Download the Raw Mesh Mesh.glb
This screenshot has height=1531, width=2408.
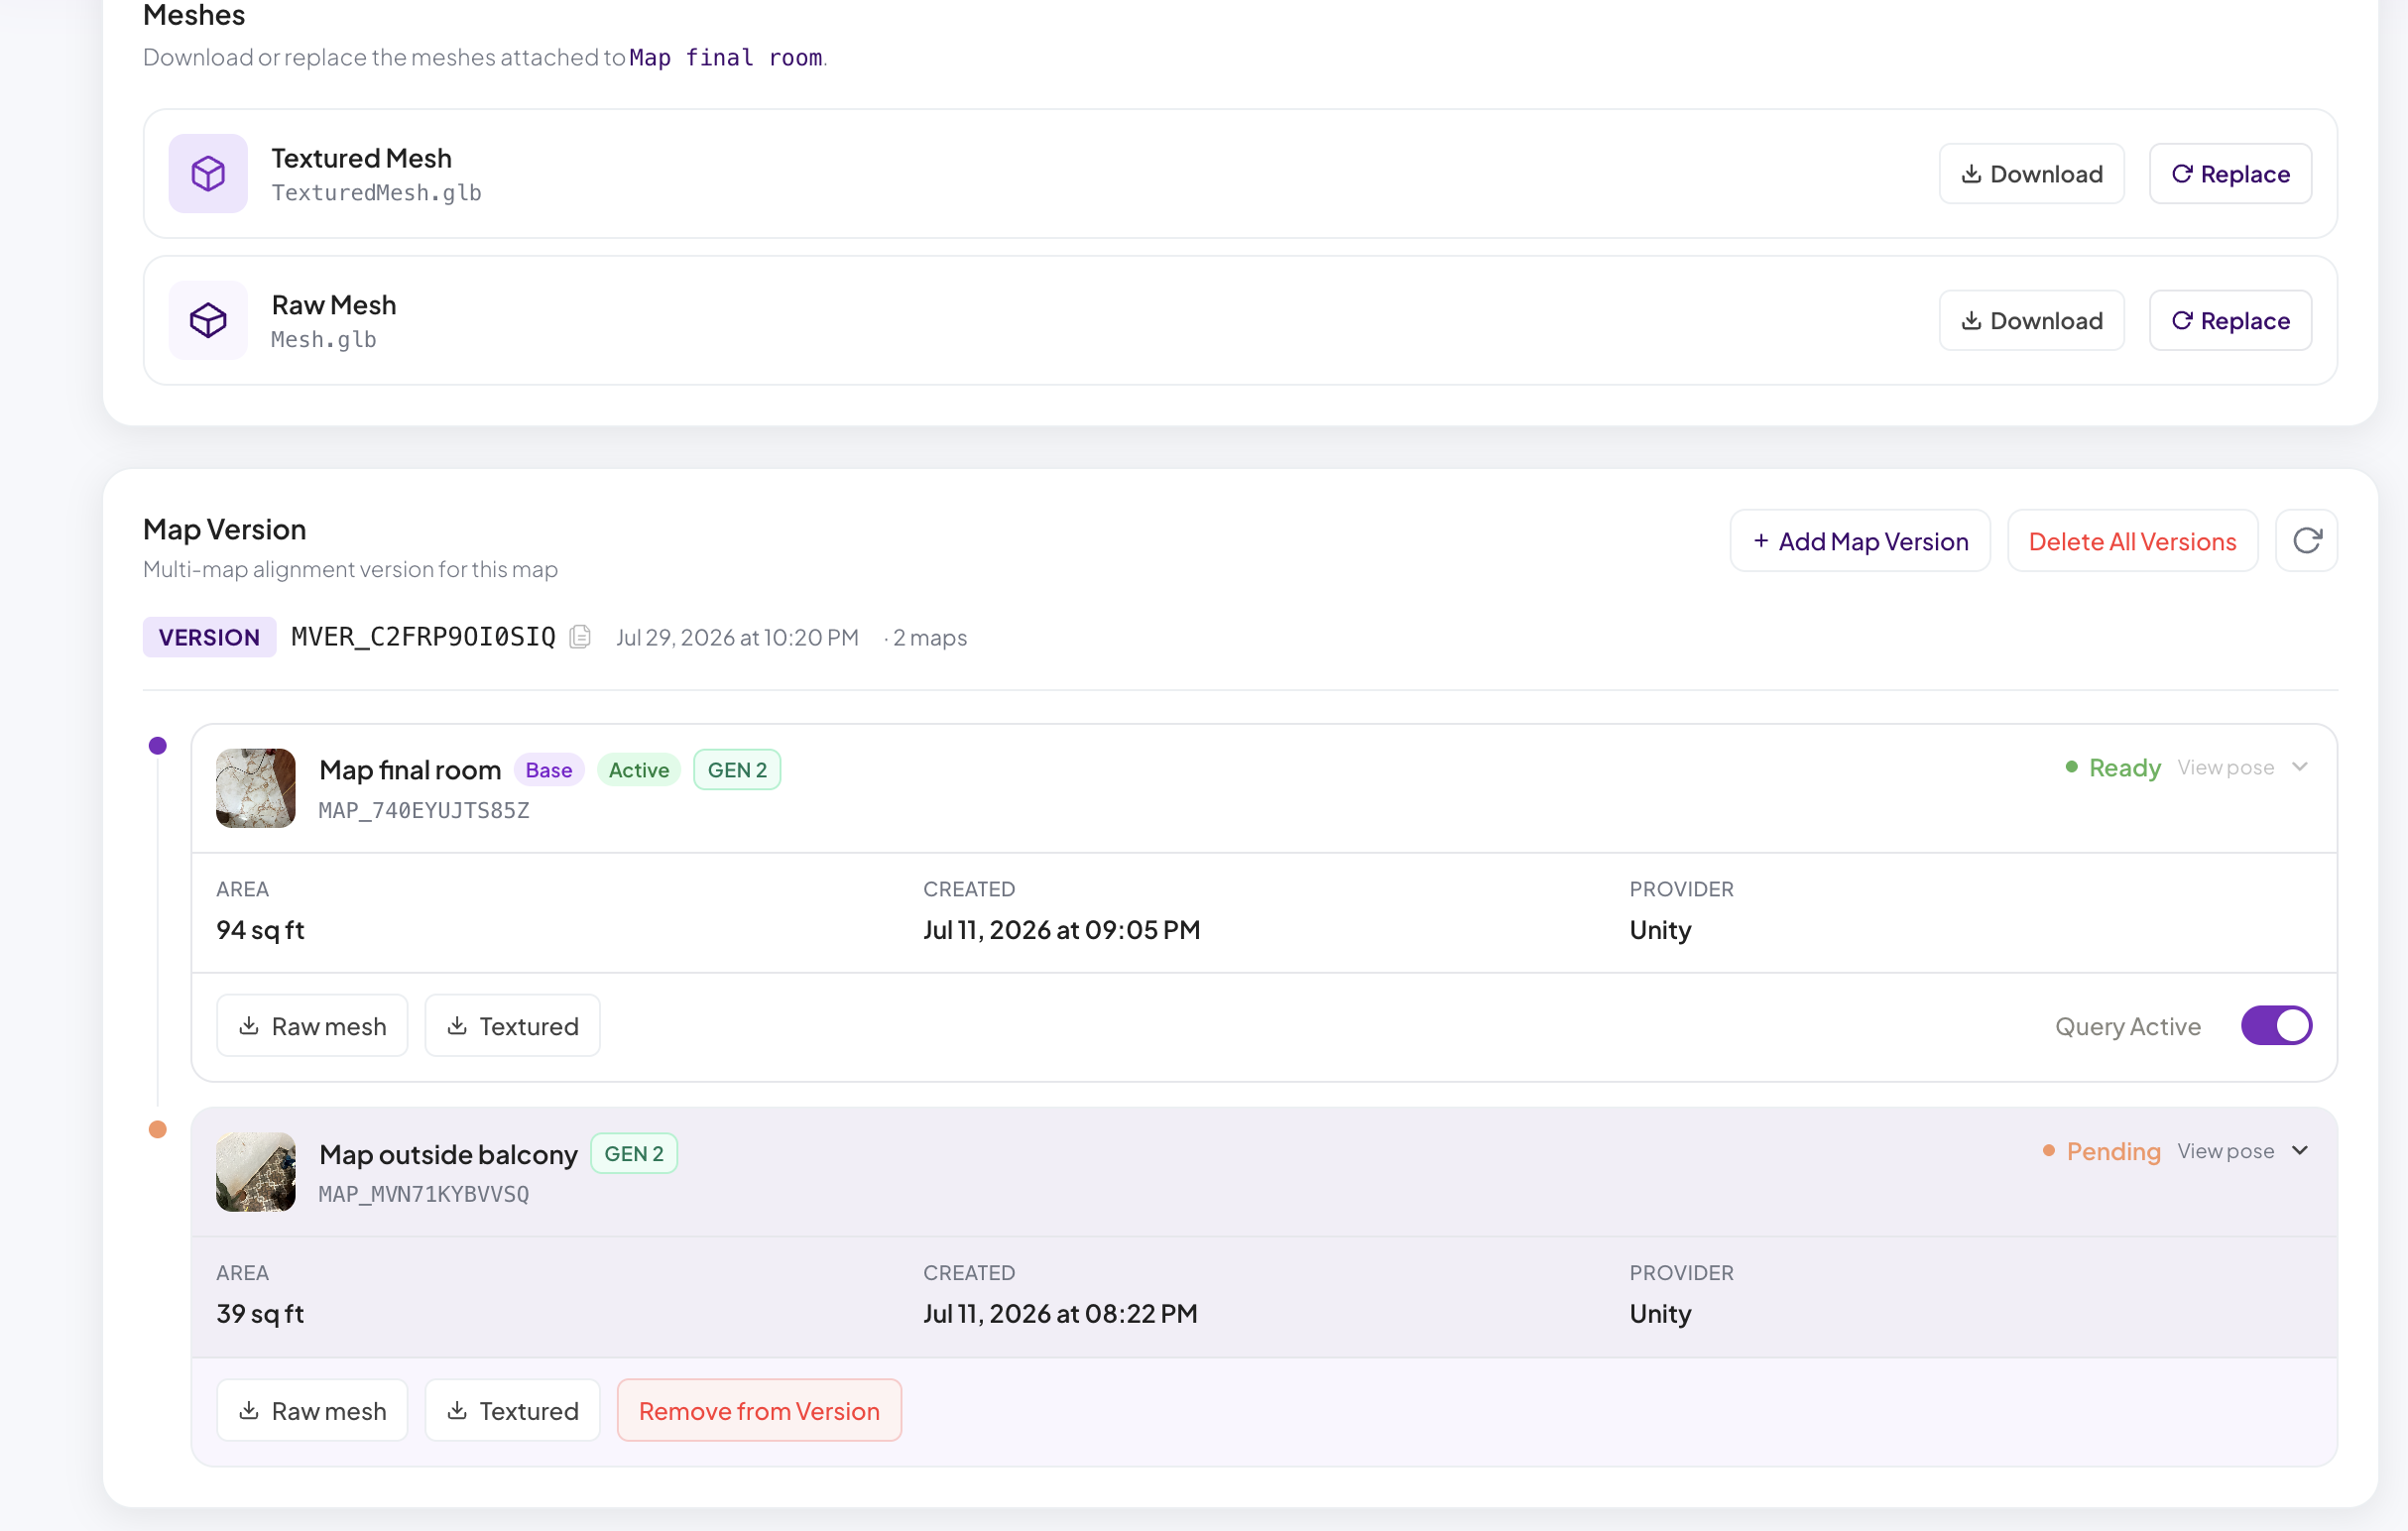[2031, 320]
